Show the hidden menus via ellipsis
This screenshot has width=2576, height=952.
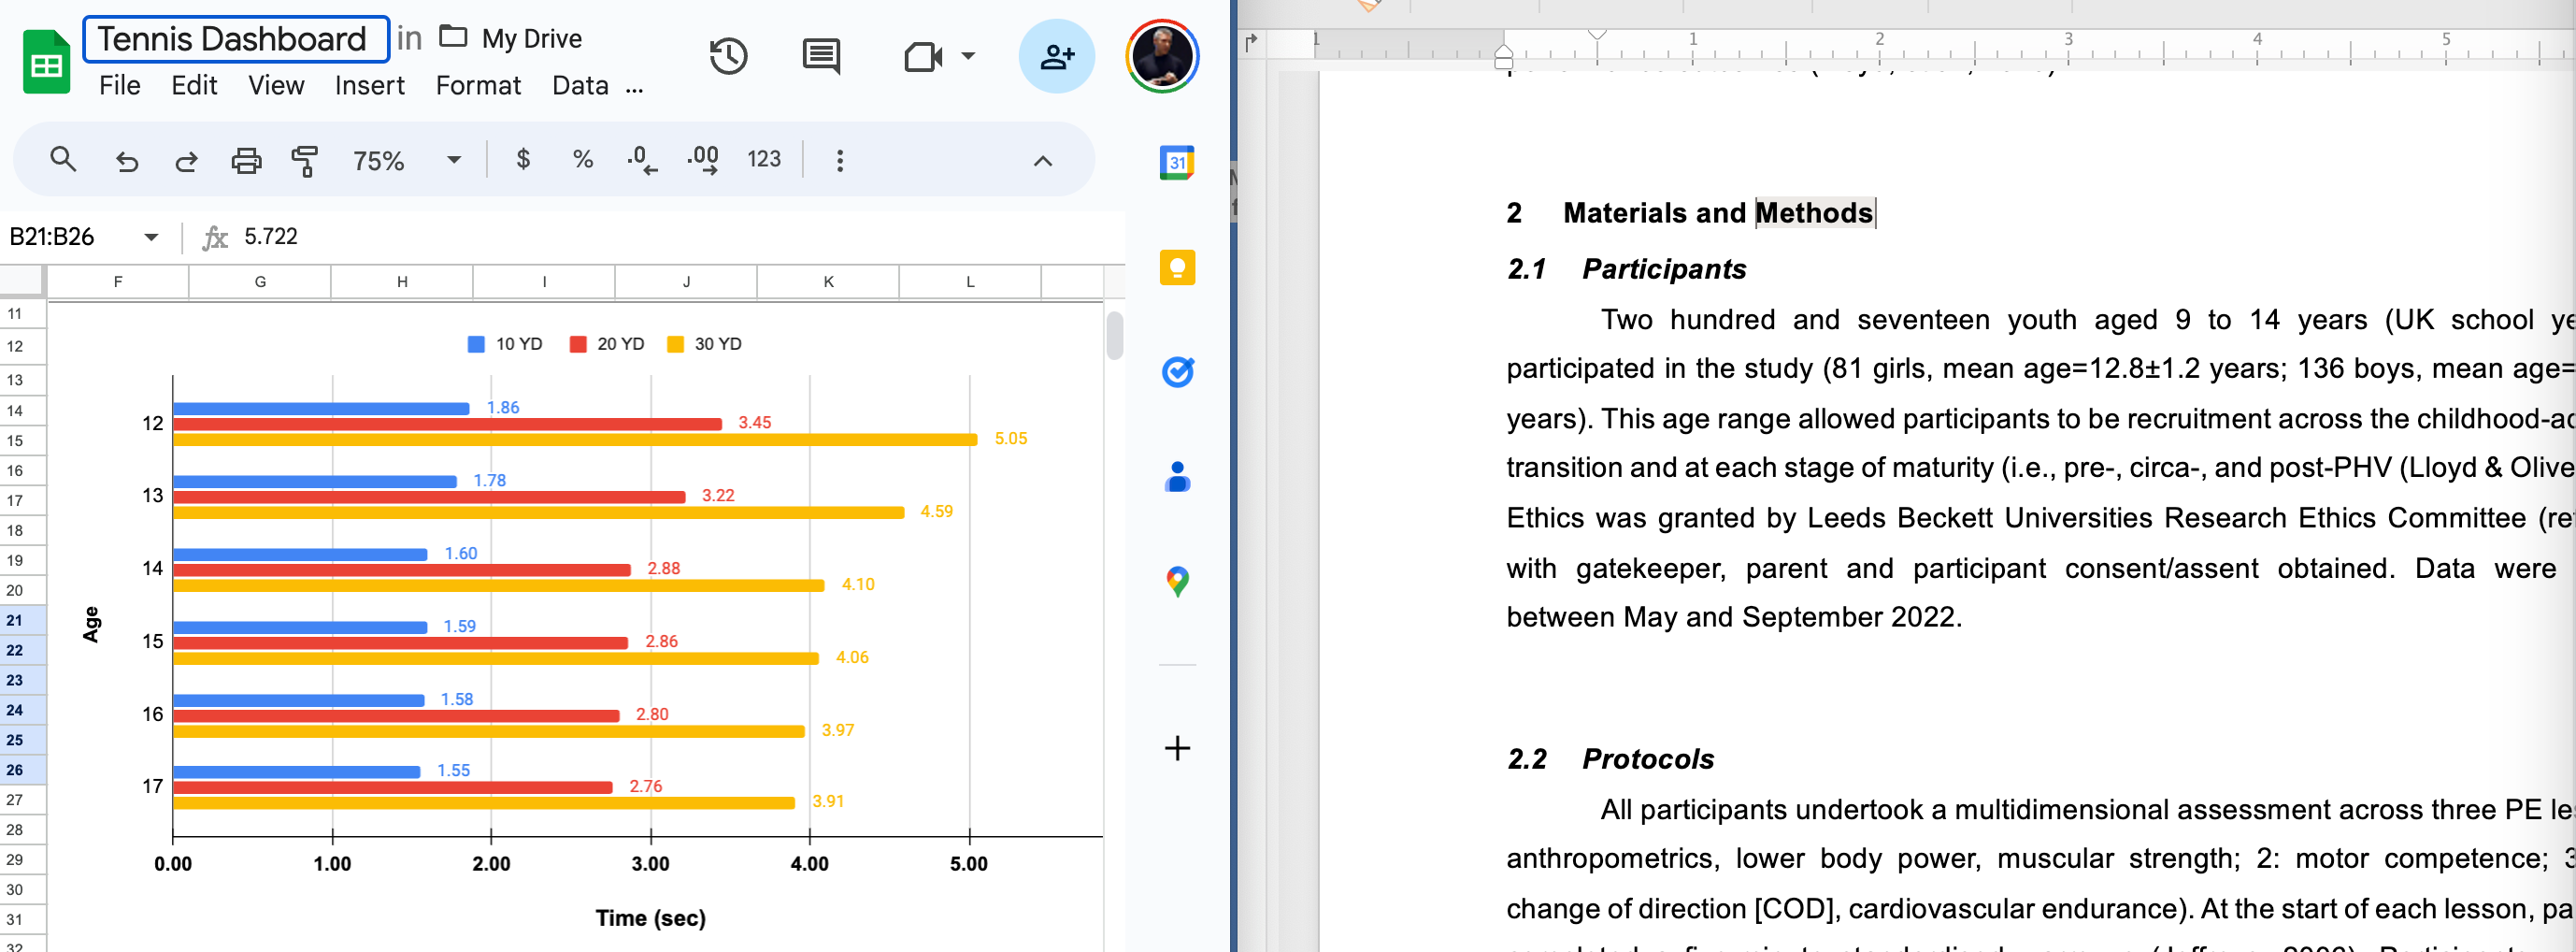(634, 88)
